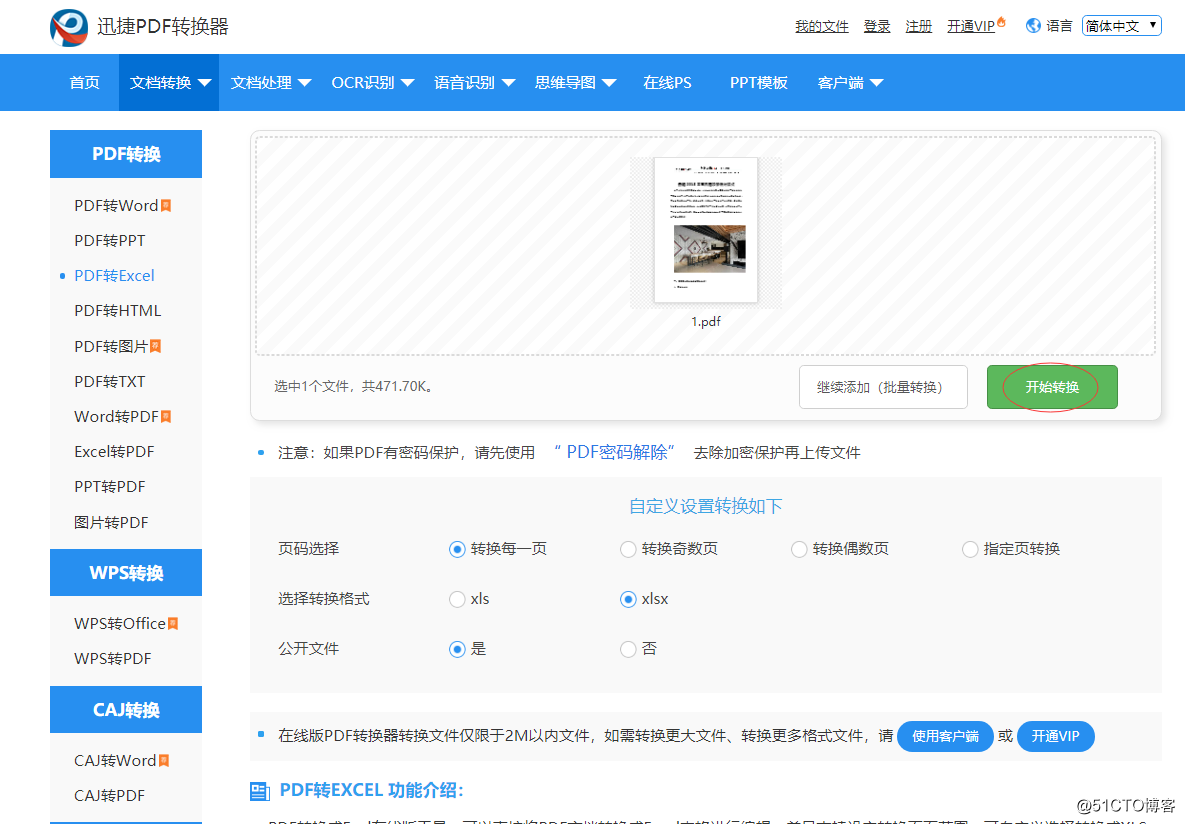
Task: Click the 登录 link
Action: (x=877, y=26)
